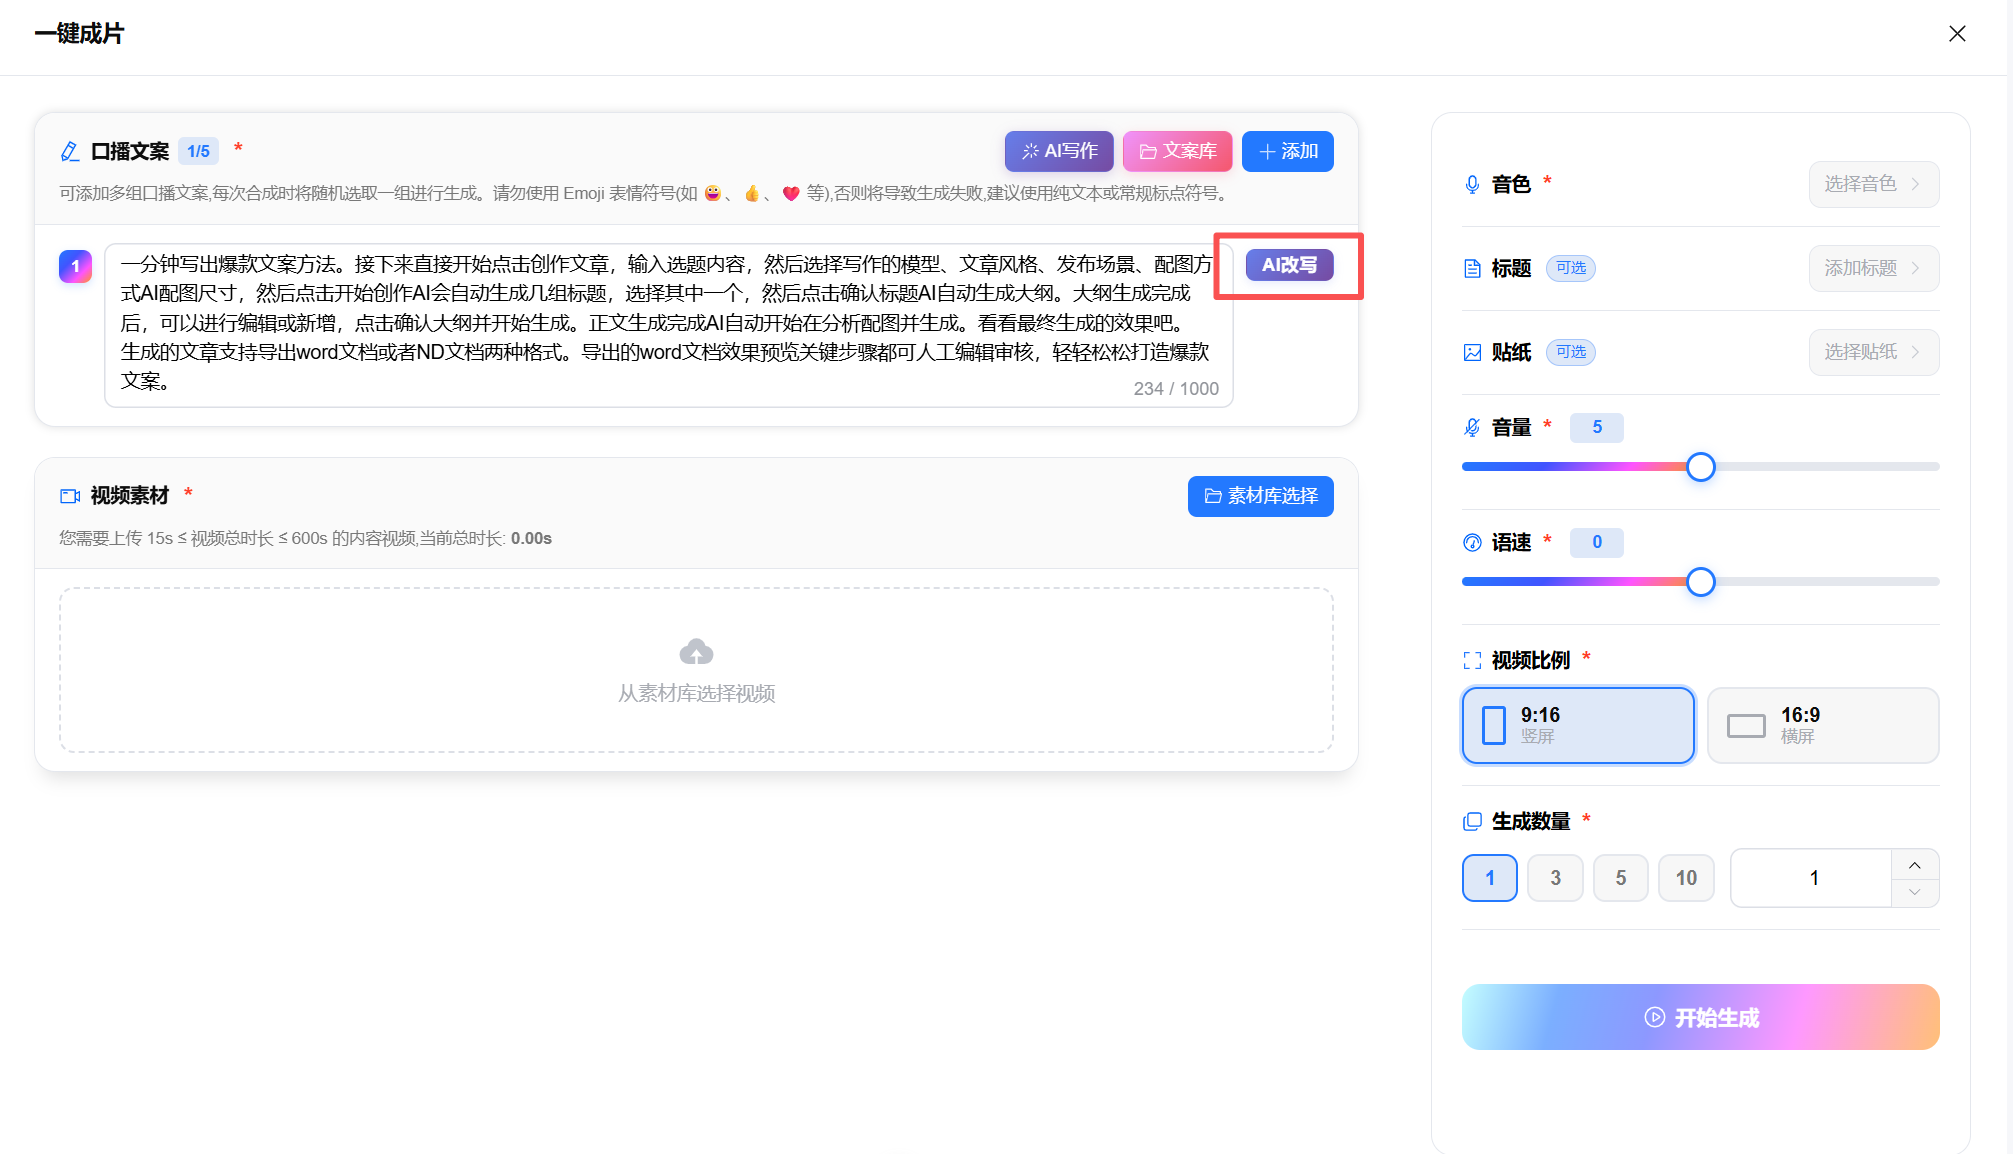
Task: Click the image icon beside 贴纸
Action: click(1472, 352)
